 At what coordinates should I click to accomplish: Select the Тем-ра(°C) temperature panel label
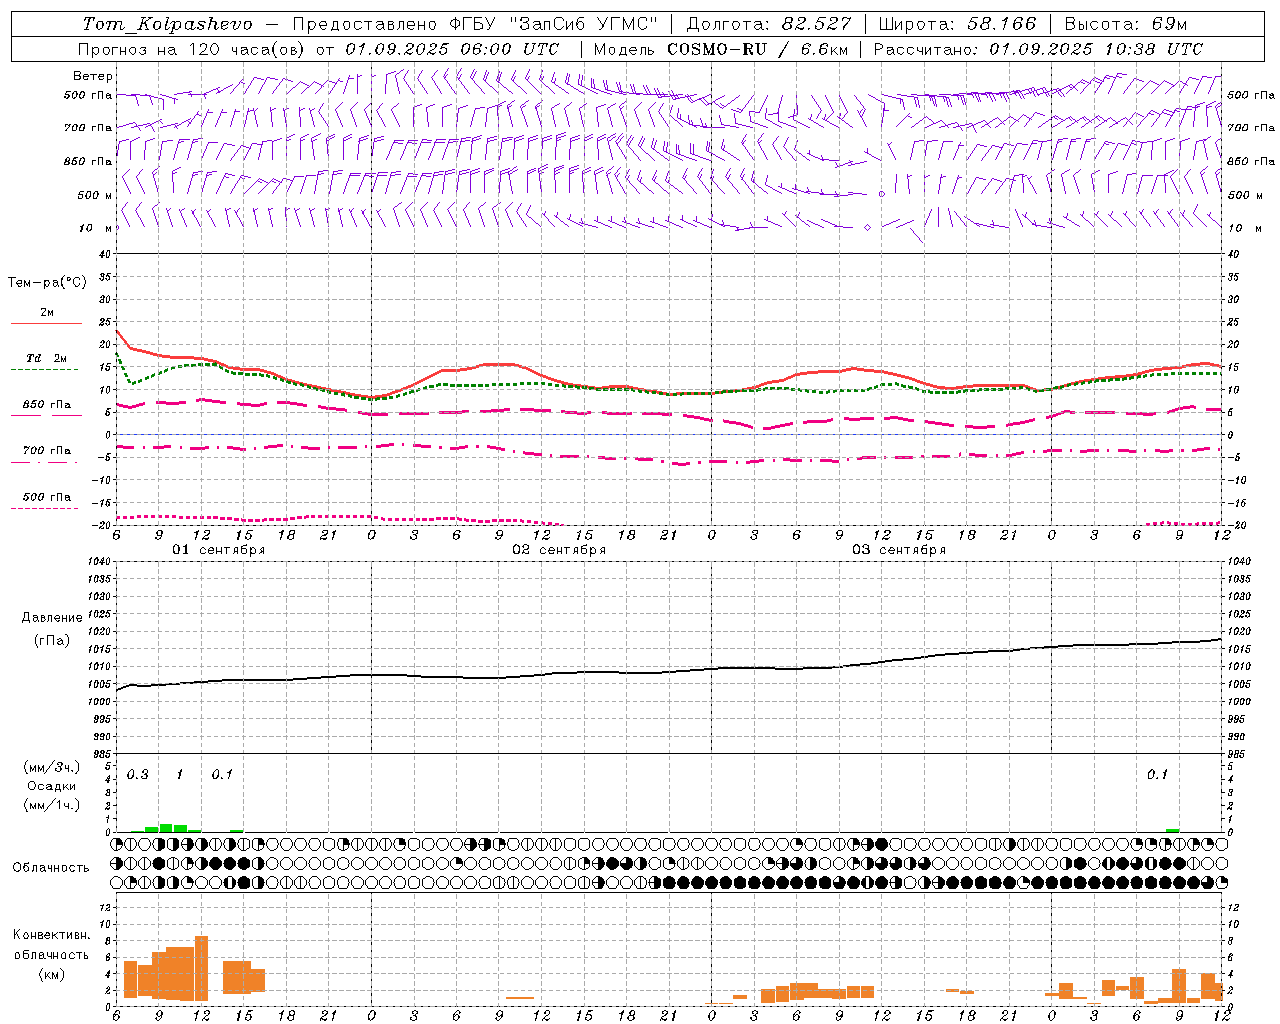[47, 282]
